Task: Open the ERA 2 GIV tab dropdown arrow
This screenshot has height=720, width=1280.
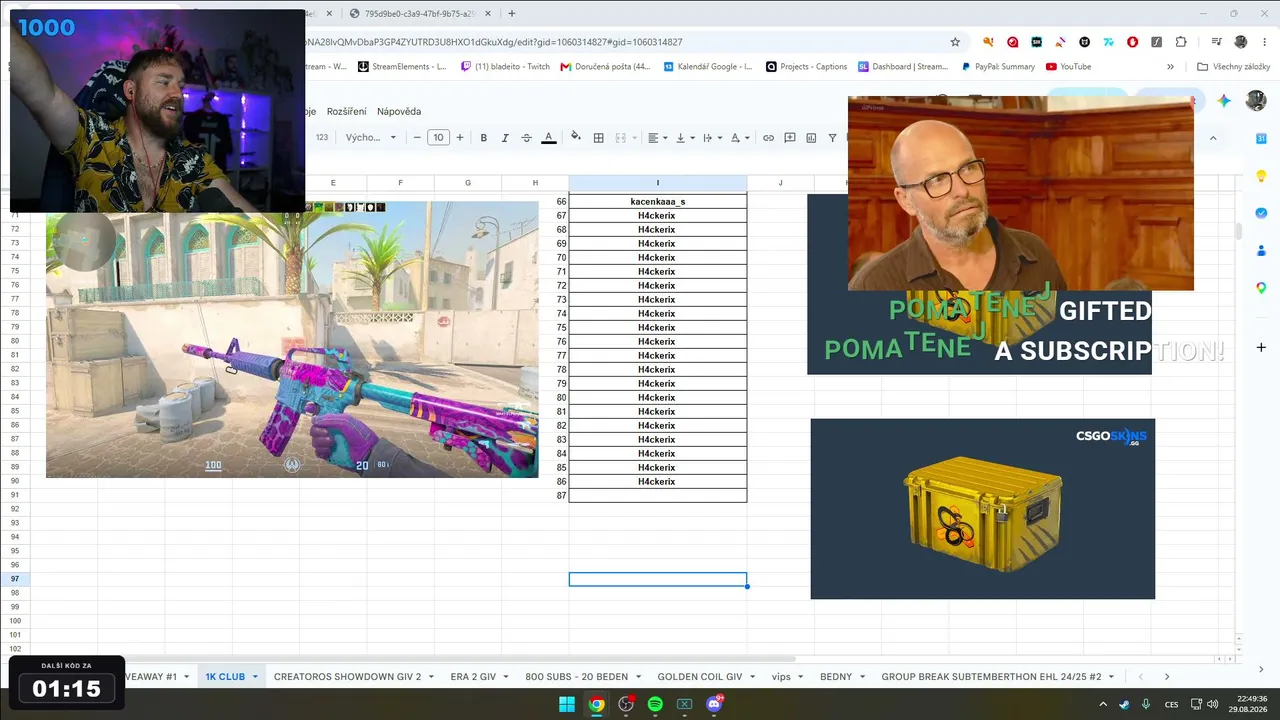Action: click(506, 677)
